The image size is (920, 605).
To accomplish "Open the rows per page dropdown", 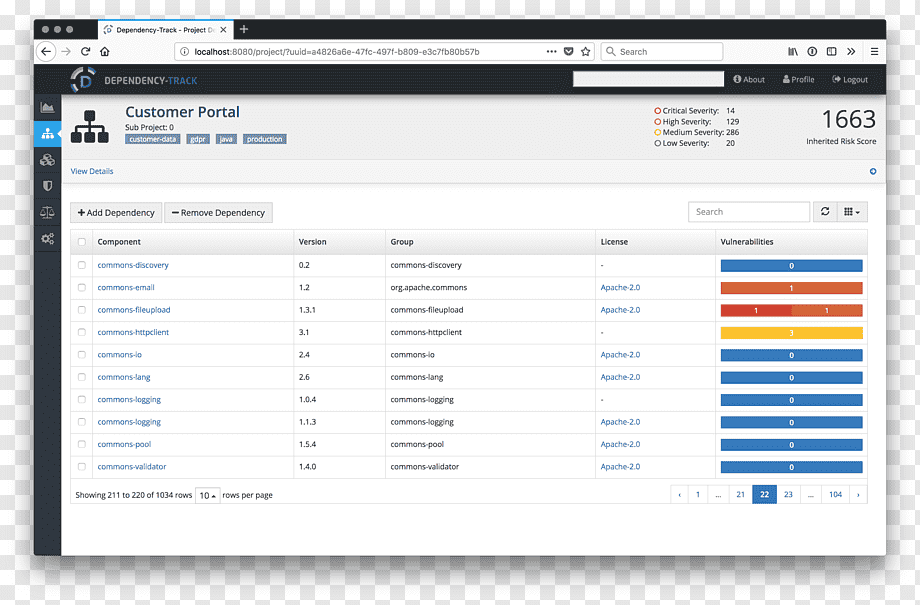I will (x=208, y=495).
